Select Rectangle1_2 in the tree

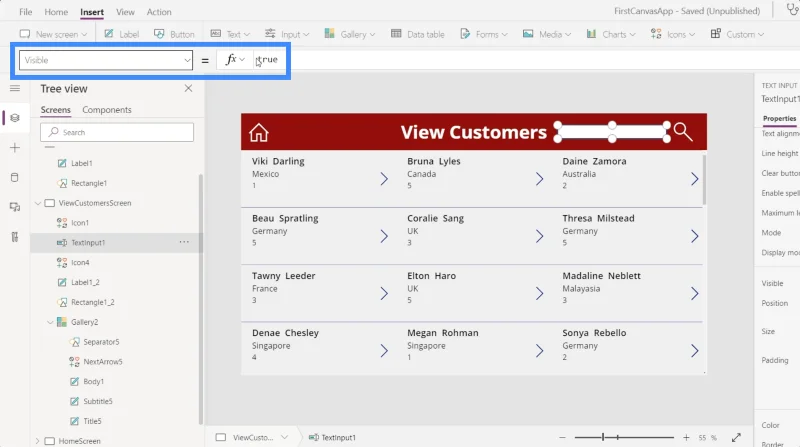(92, 302)
